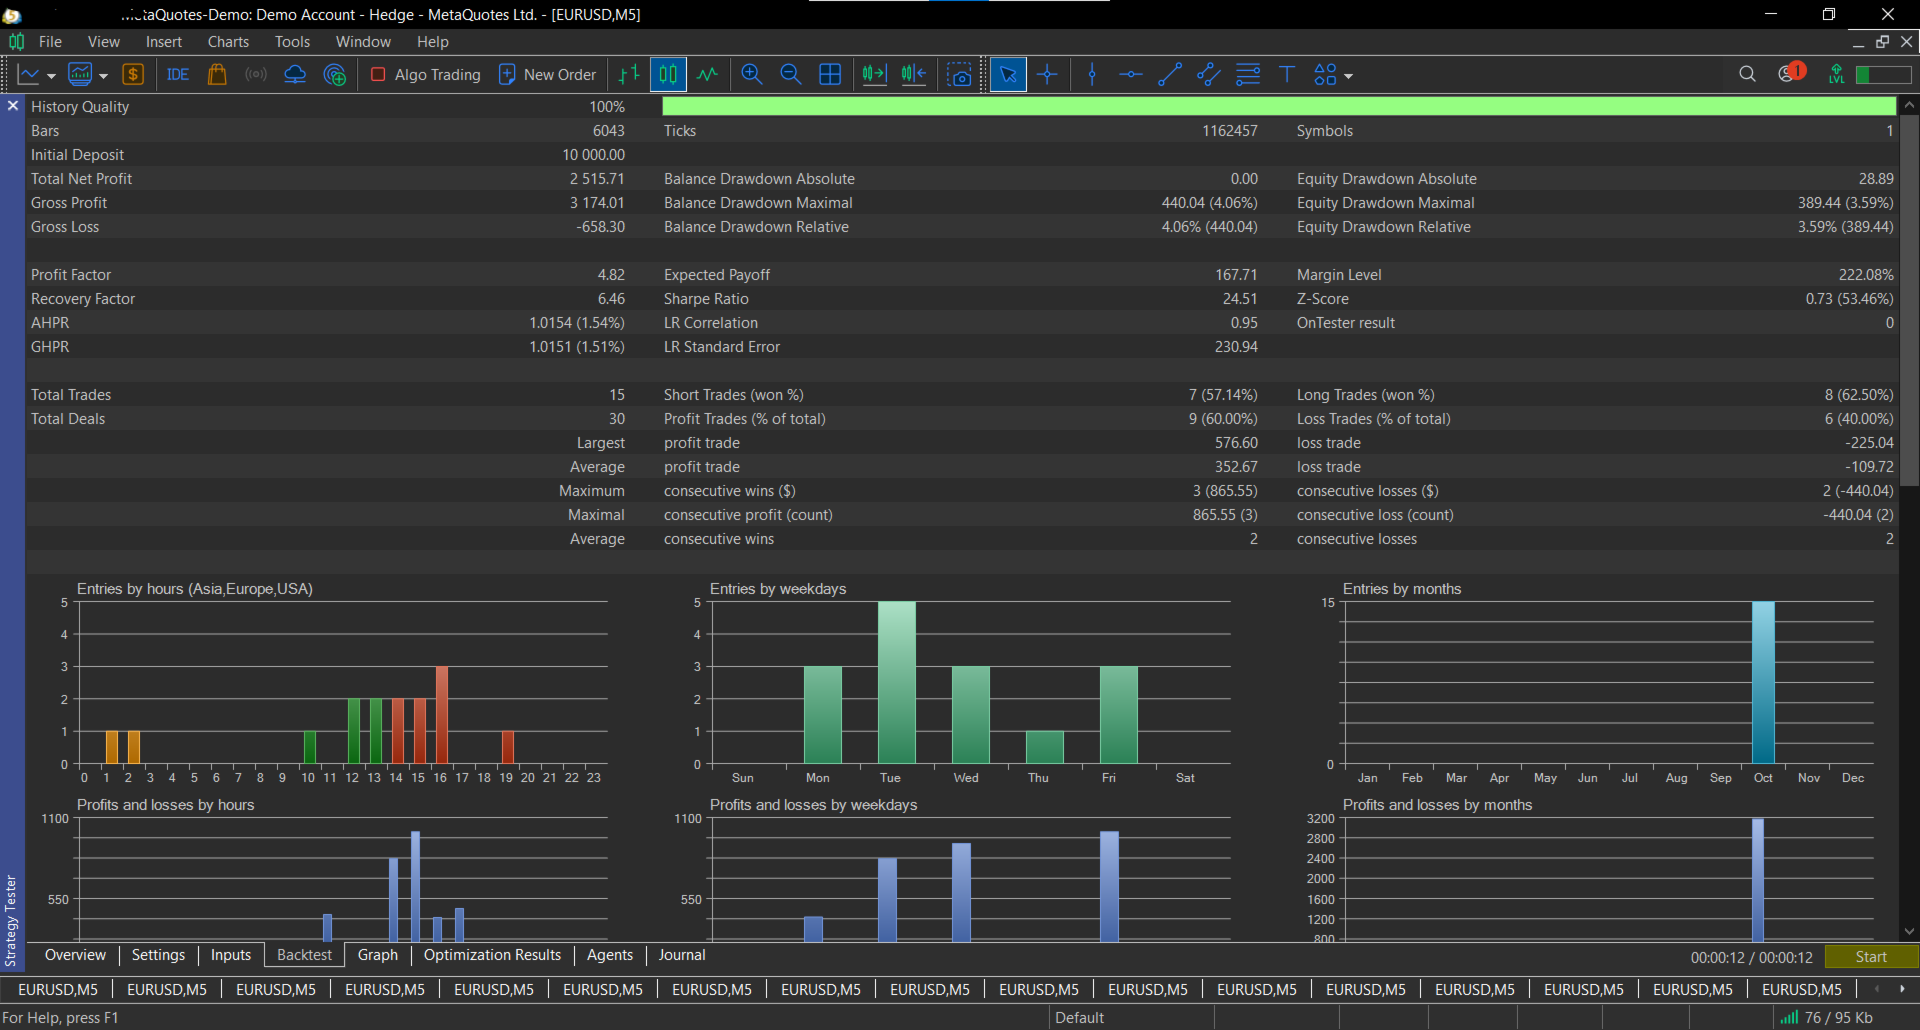Viewport: 1920px width, 1030px height.
Task: Select the crosshair cursor tool
Action: point(1047,75)
